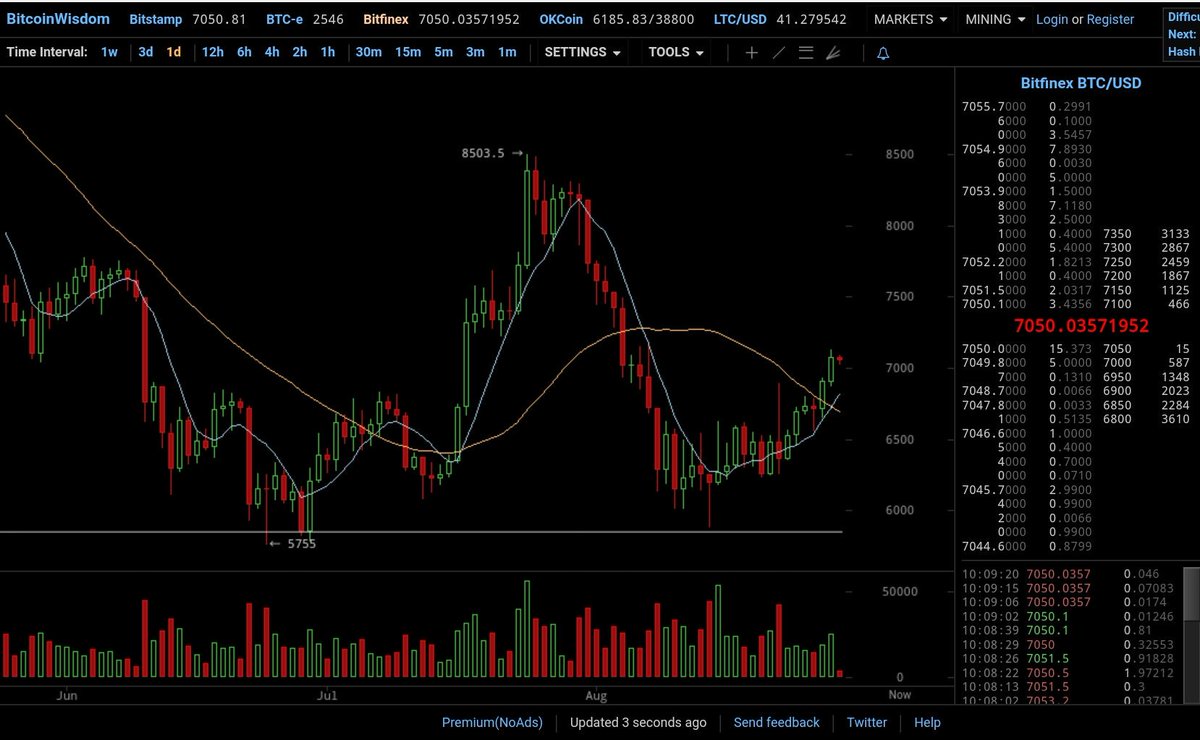Screen dimensions: 1200x740
Task: Open the Bitstamp market link
Action: coord(157,19)
